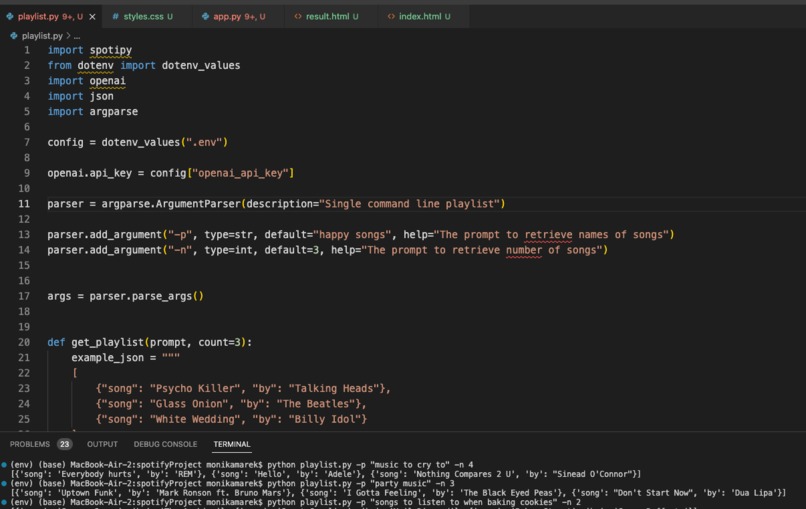The width and height of the screenshot is (806, 509).
Task: Click the Python file icon in breadcrumb
Action: coord(14,36)
